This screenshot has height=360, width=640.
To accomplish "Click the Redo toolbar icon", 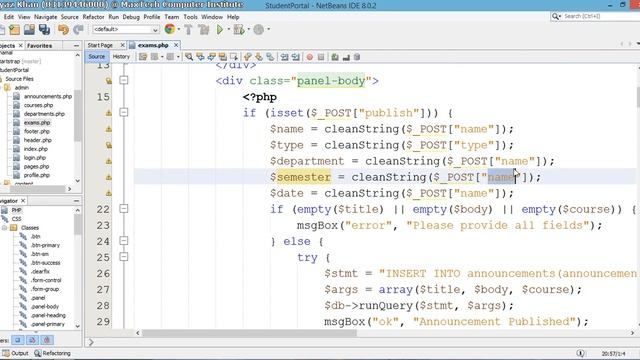I will tap(78, 29).
